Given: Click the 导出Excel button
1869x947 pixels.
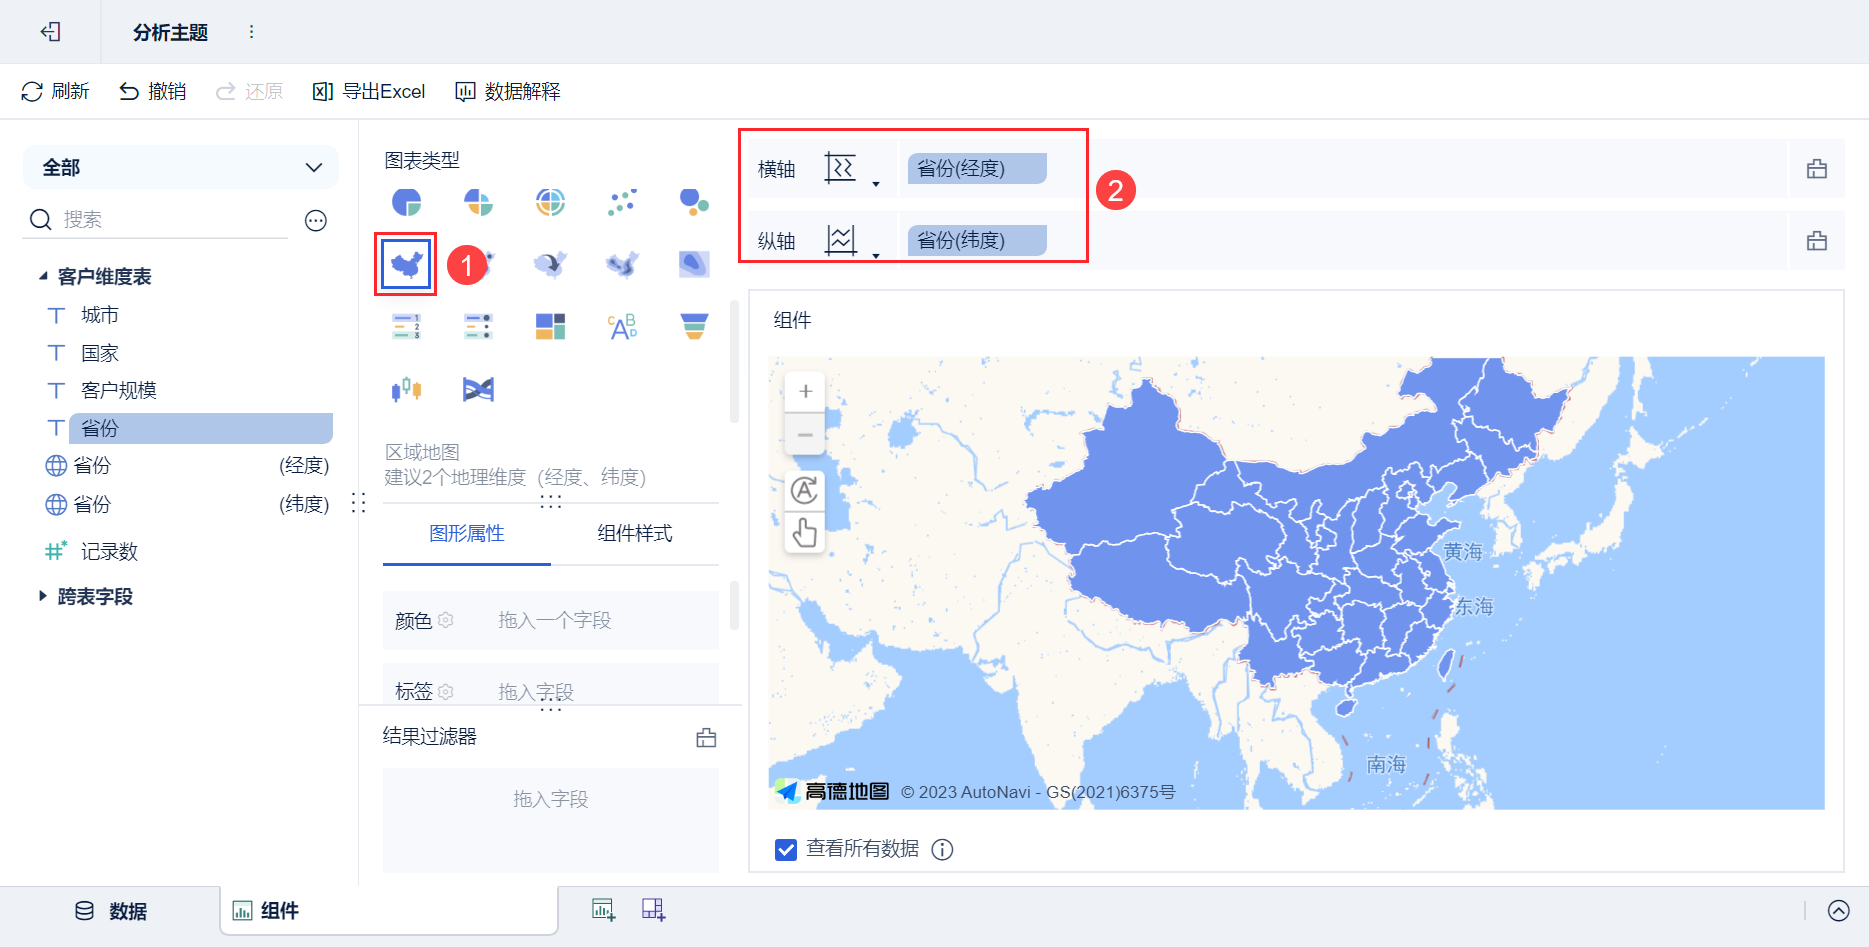Looking at the screenshot, I should click(x=369, y=92).
